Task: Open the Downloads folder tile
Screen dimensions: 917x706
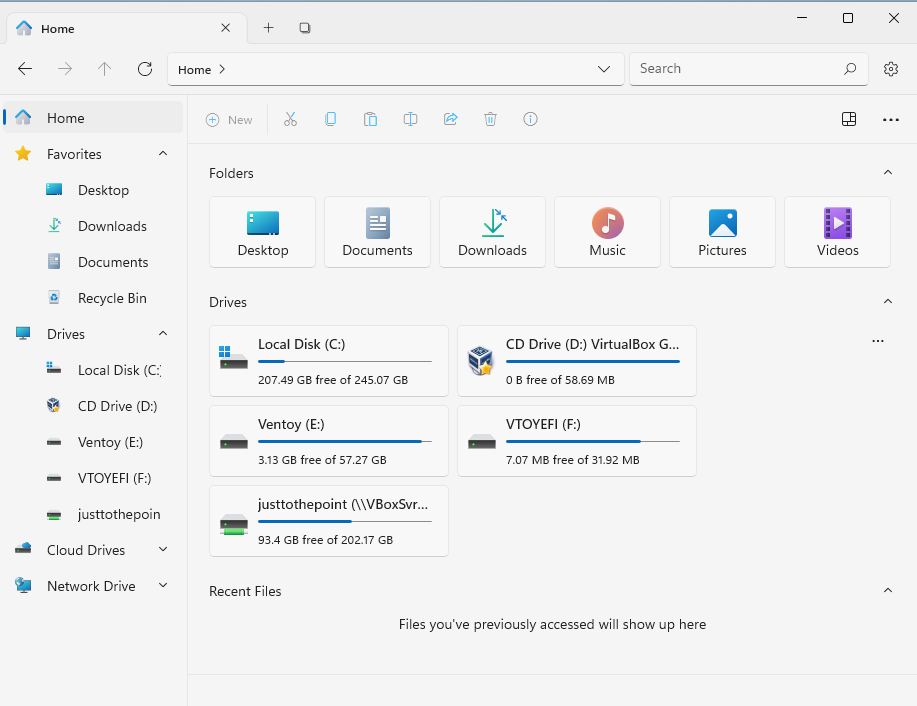Action: click(x=492, y=232)
